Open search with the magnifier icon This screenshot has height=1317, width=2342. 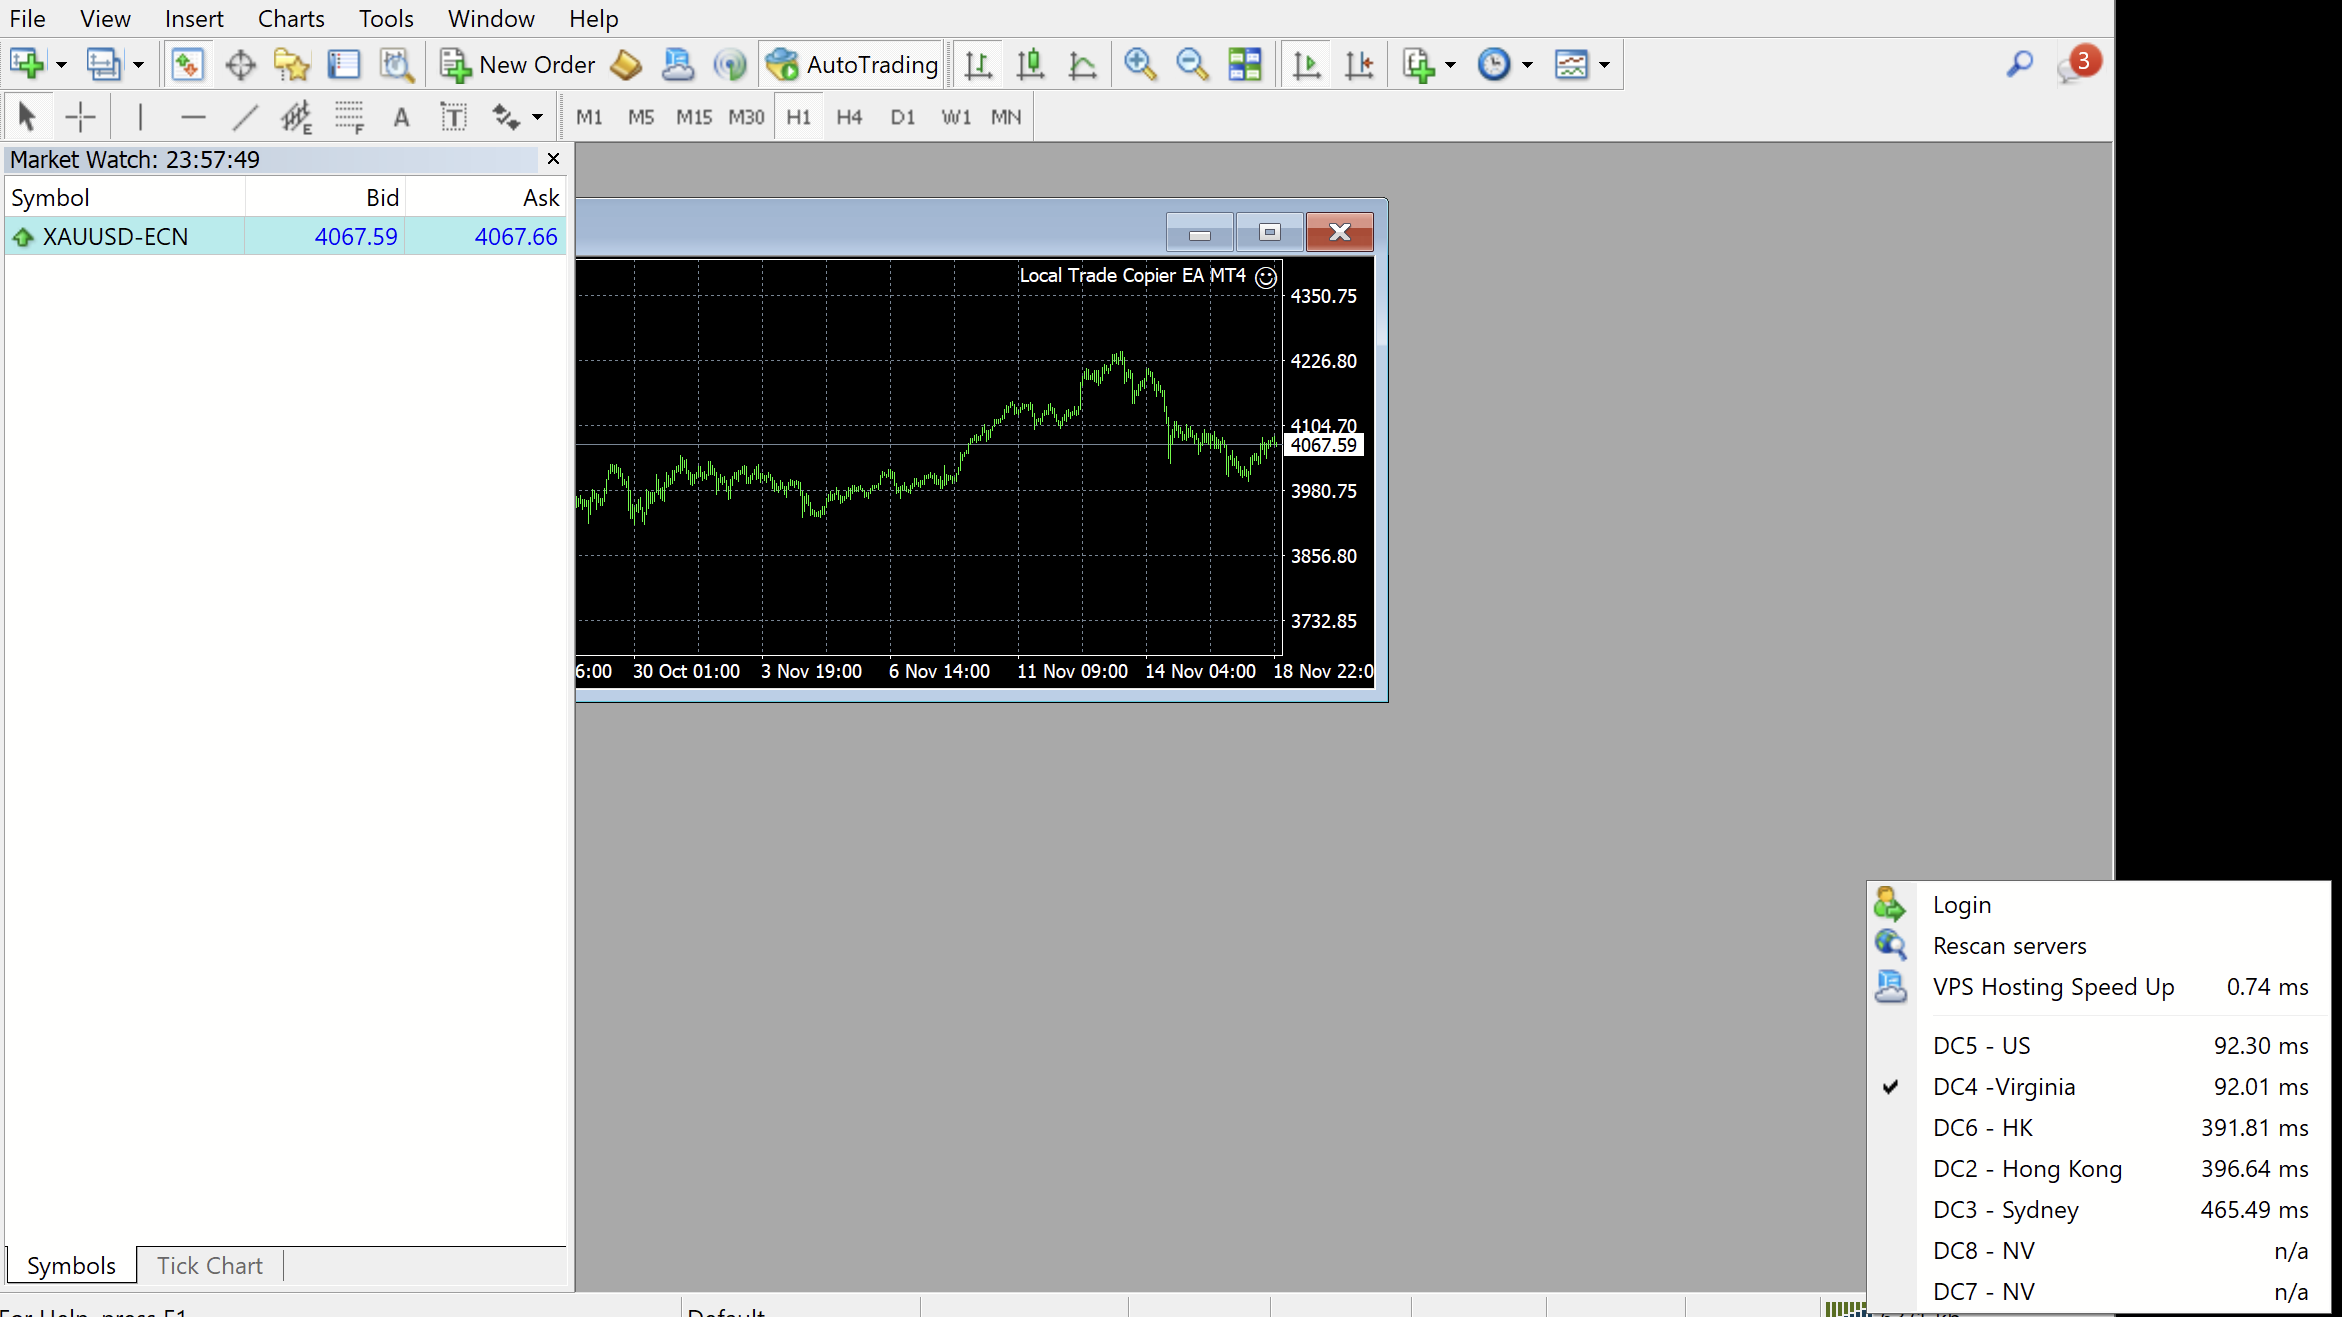point(2019,65)
